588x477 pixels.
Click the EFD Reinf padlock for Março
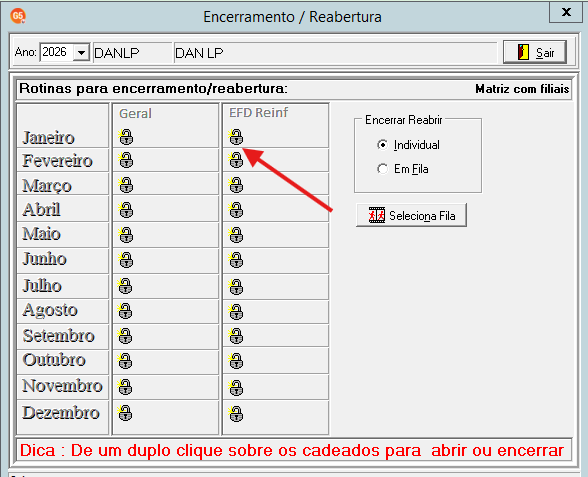pyautogui.click(x=236, y=185)
